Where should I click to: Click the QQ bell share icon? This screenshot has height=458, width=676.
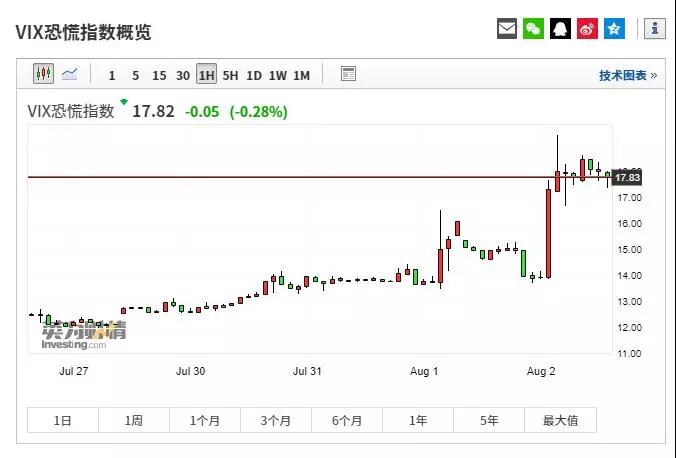click(561, 29)
